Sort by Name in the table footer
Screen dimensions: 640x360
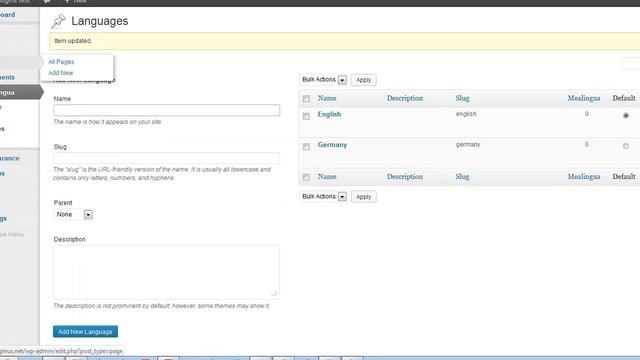327,177
